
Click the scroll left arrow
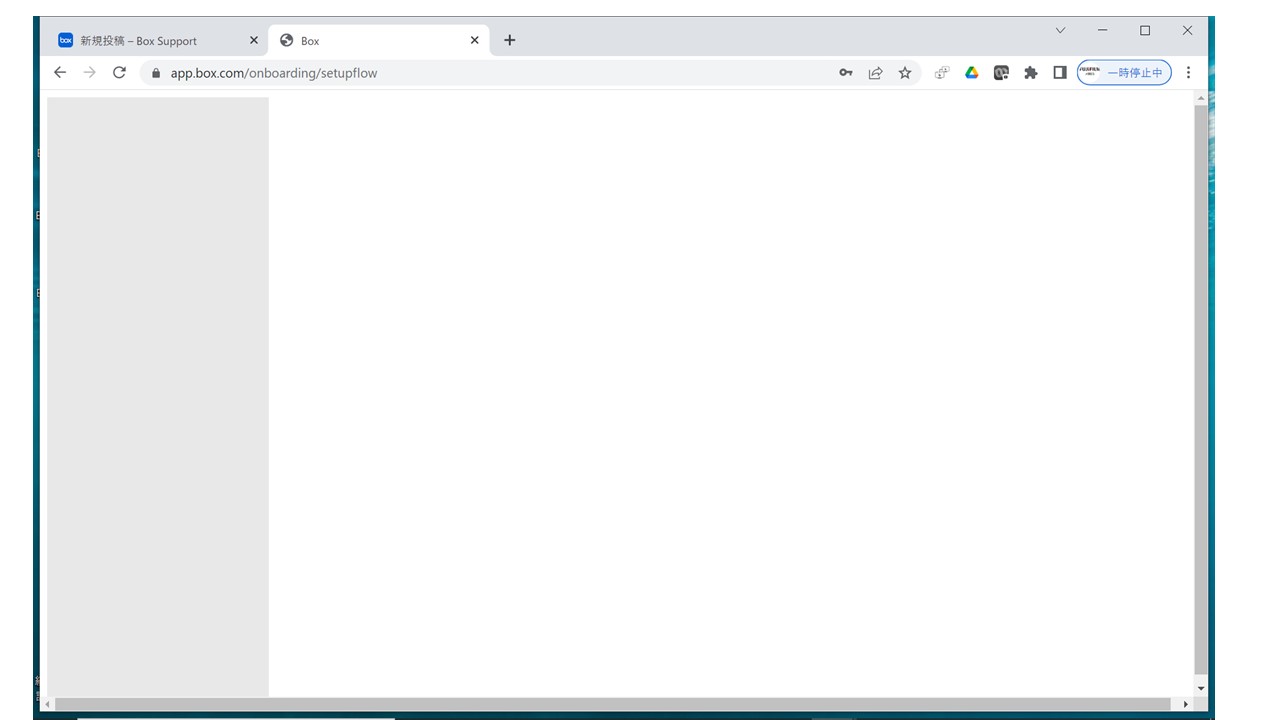47,704
